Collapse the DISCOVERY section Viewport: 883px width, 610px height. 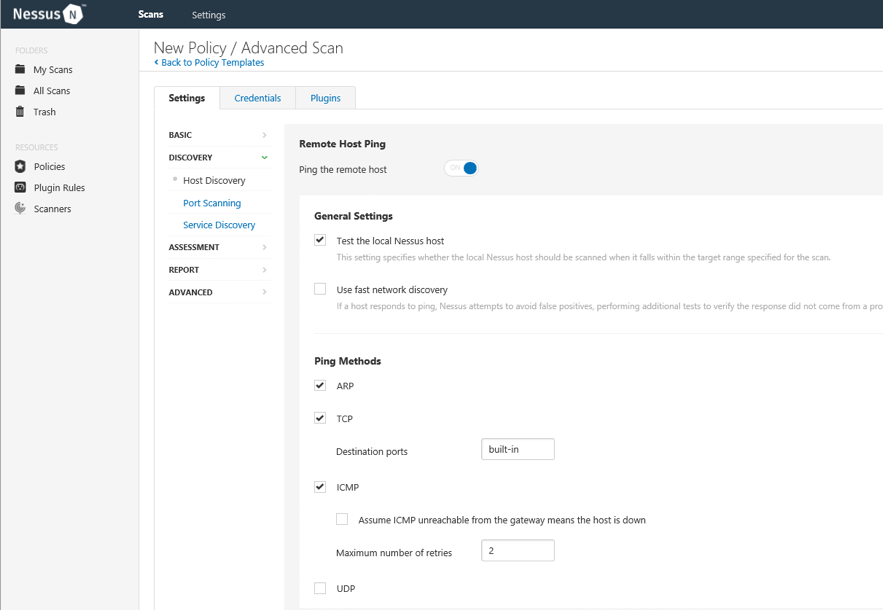[x=218, y=157]
